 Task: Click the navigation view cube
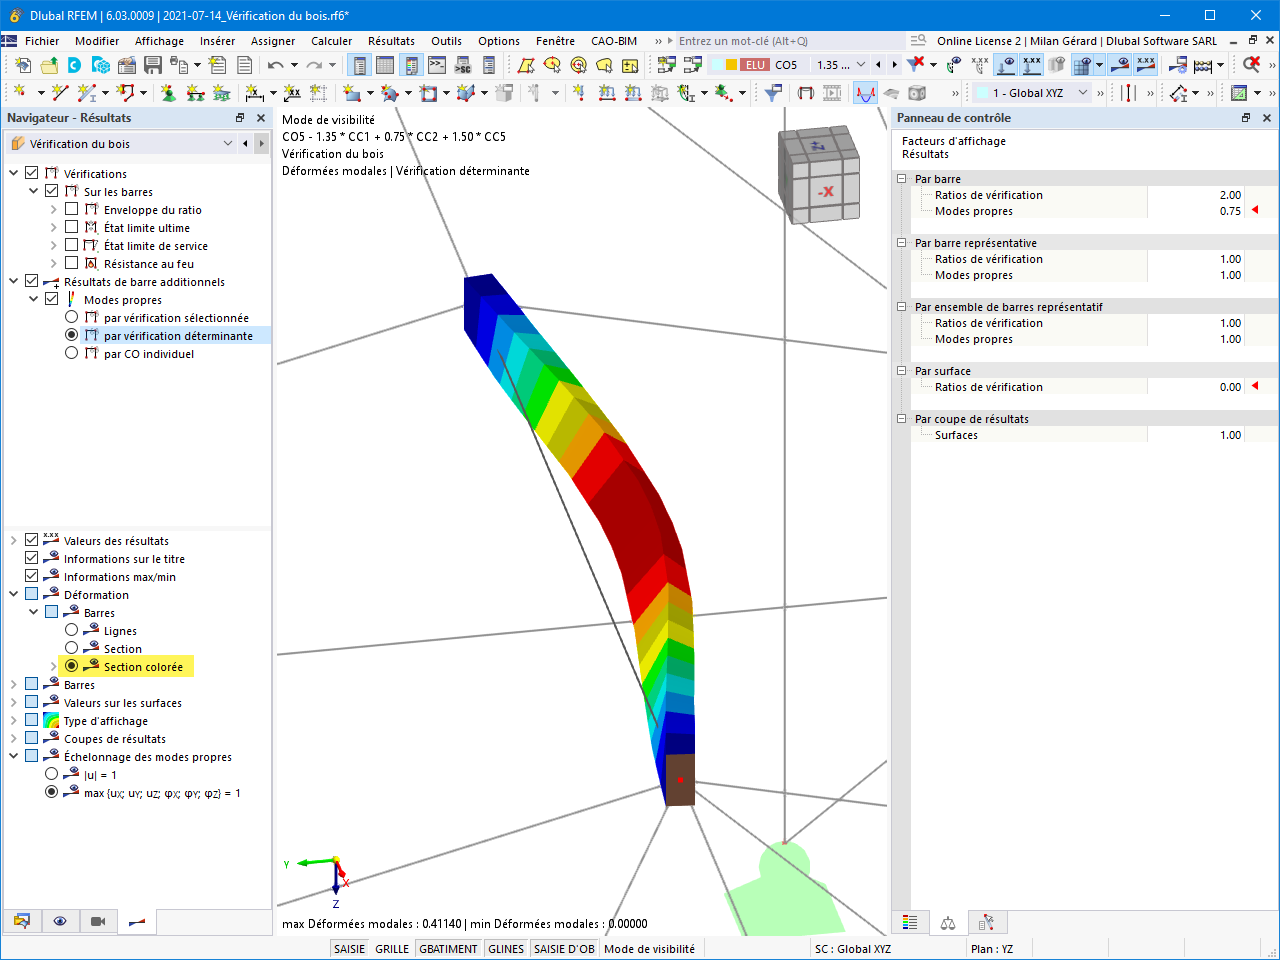click(820, 175)
